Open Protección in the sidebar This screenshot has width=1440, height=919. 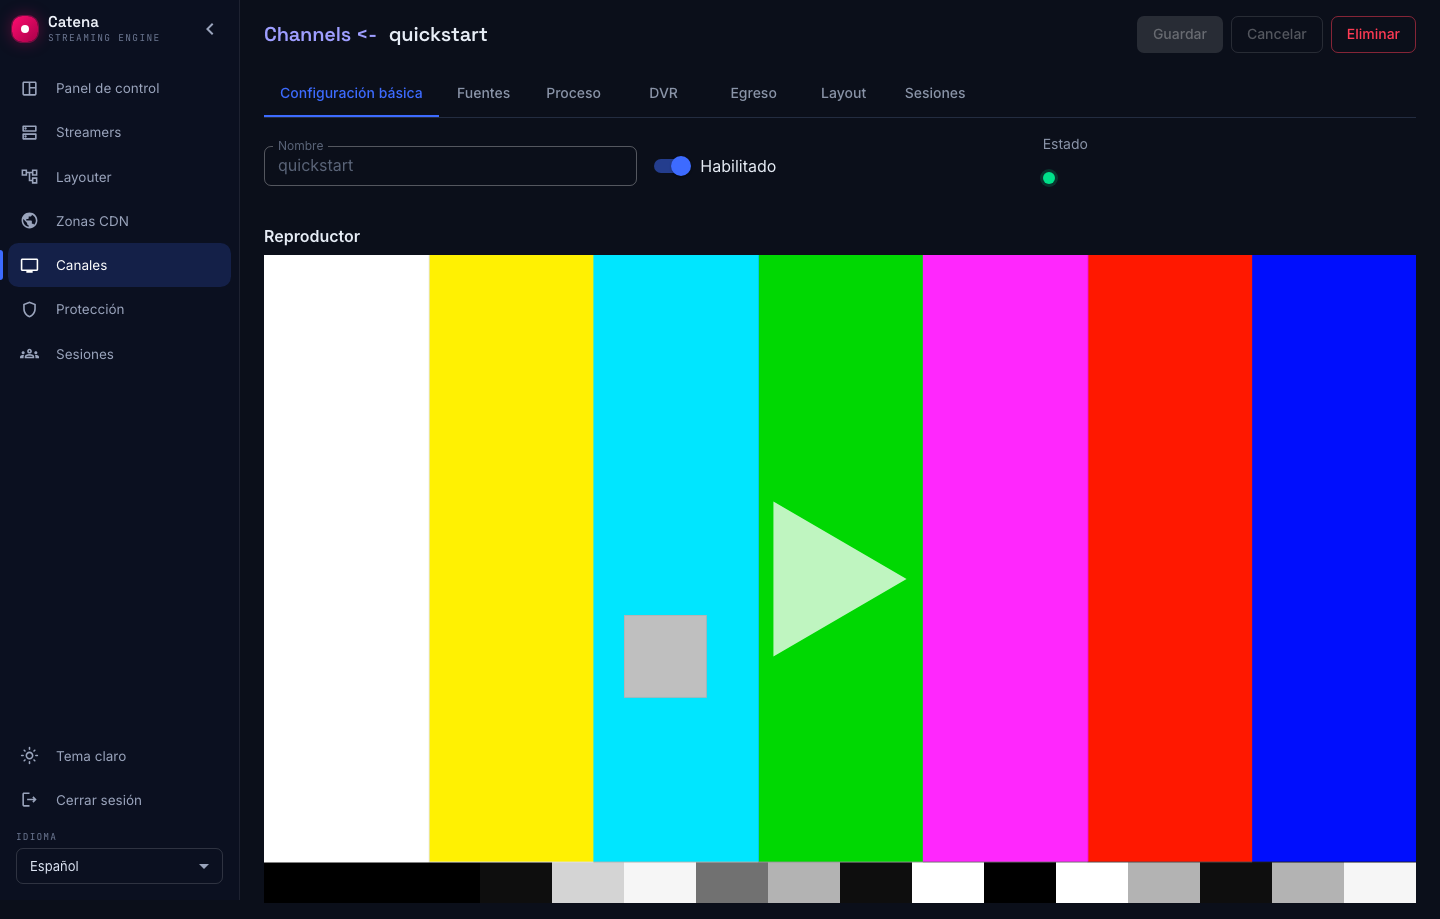tap(120, 309)
